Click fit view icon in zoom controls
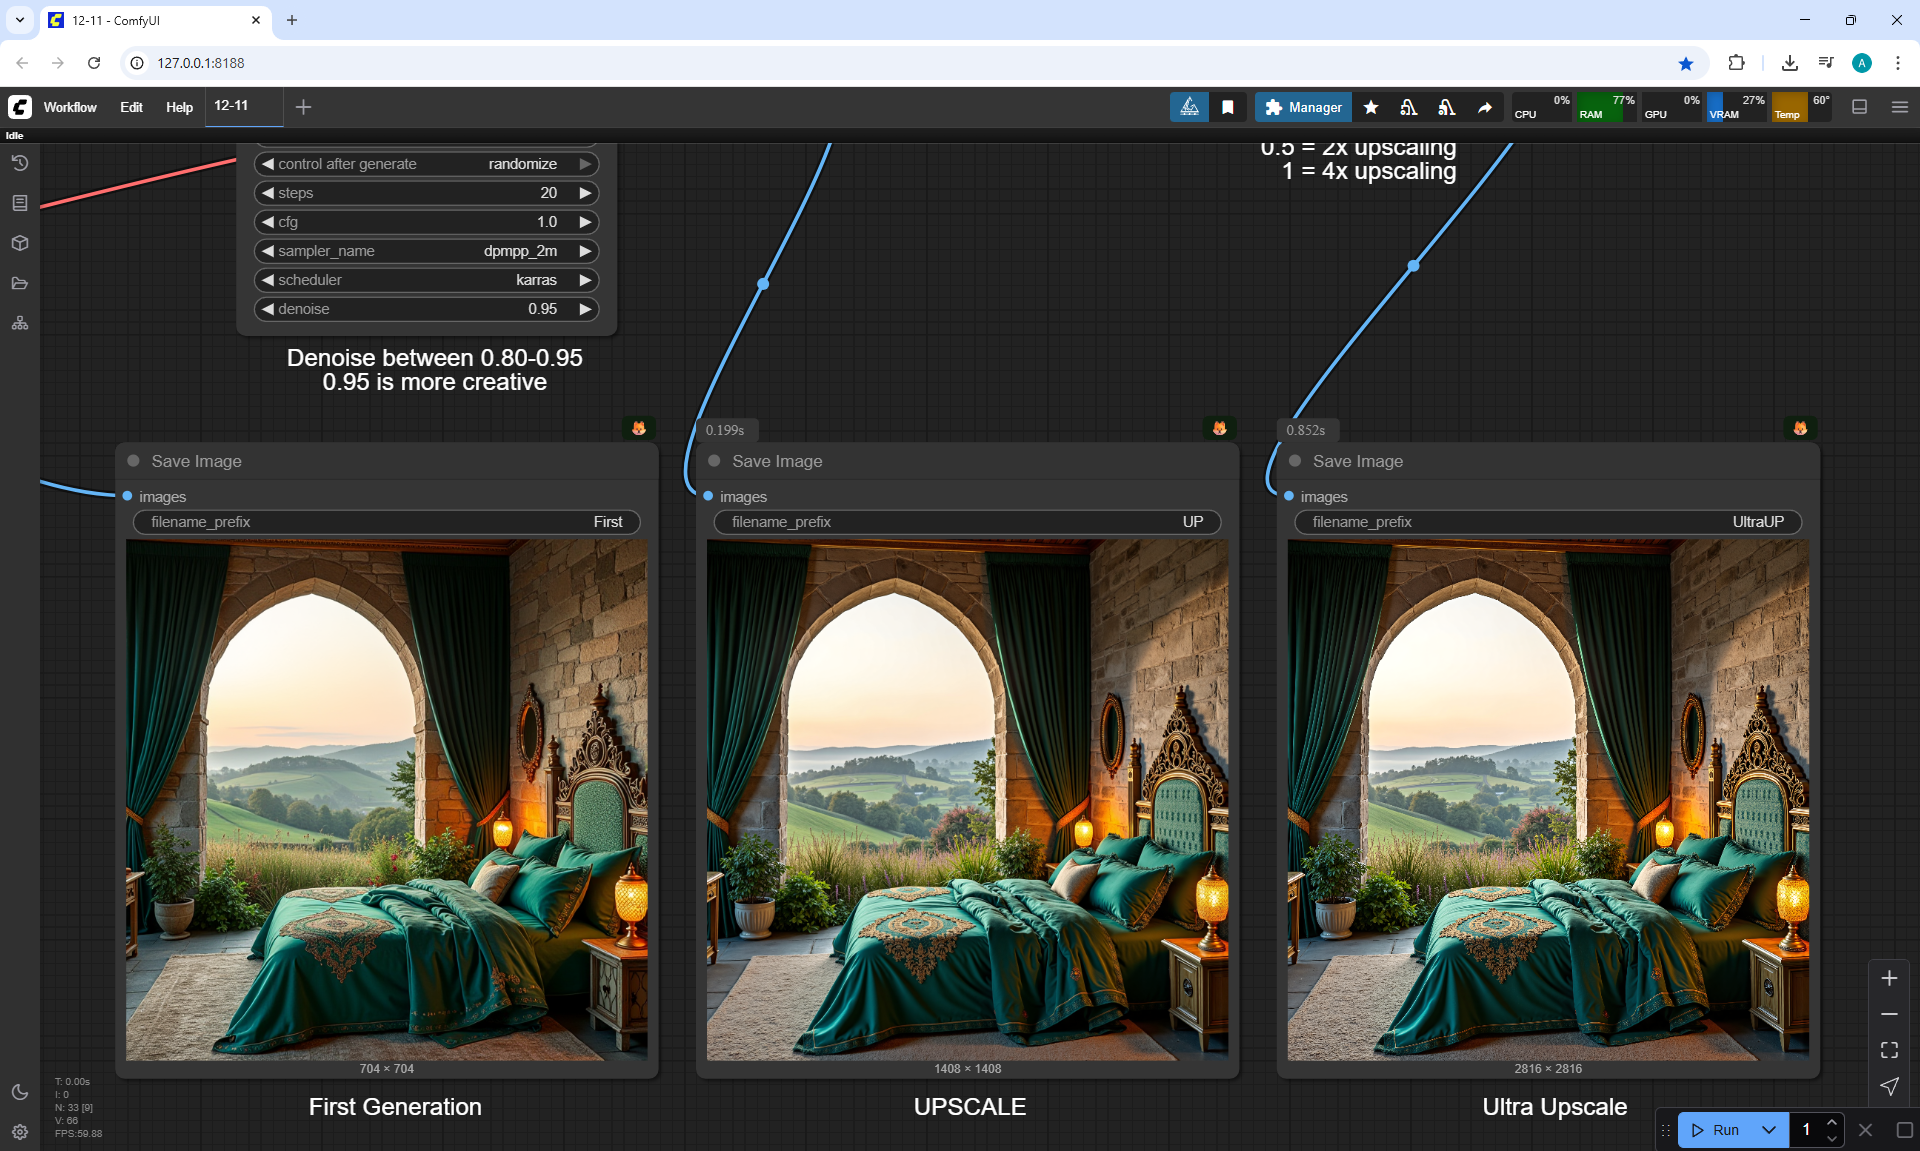This screenshot has height=1151, width=1920. tap(1889, 1050)
